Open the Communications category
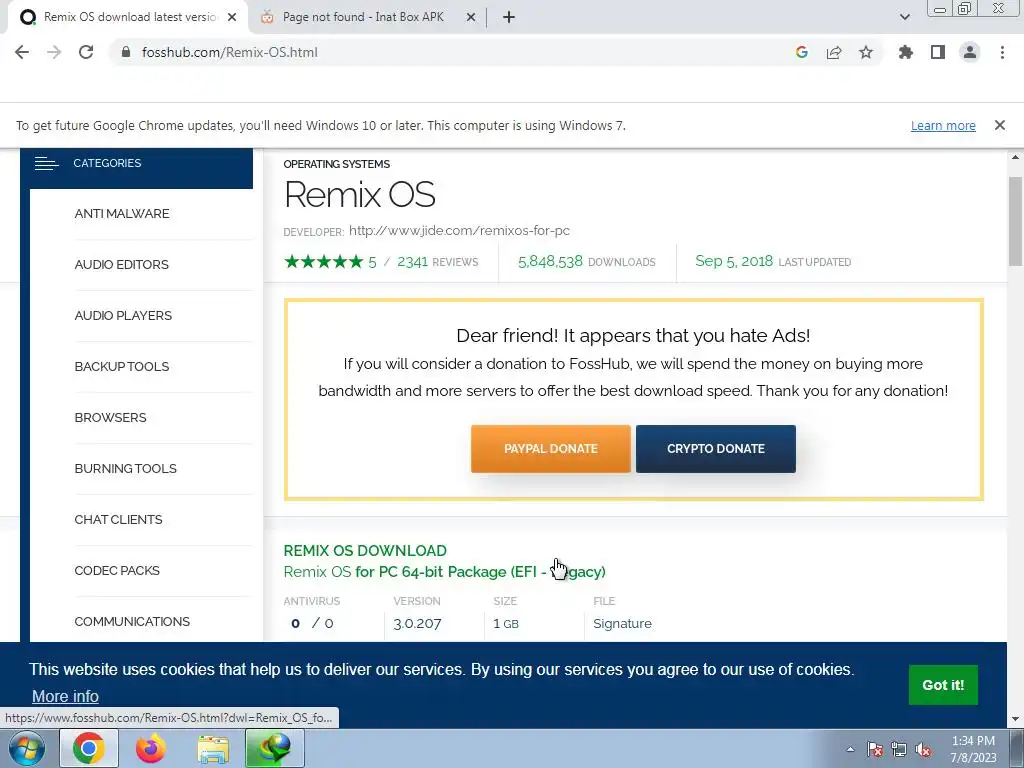The height and width of the screenshot is (768, 1024). [x=132, y=621]
